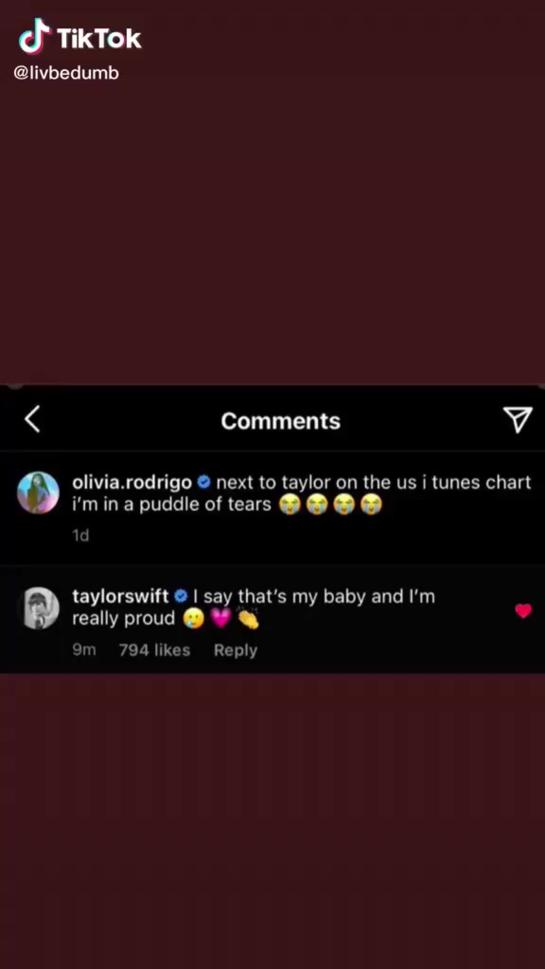The height and width of the screenshot is (969, 545).
Task: Click the TikTok wordmark text
Action: tap(99, 38)
